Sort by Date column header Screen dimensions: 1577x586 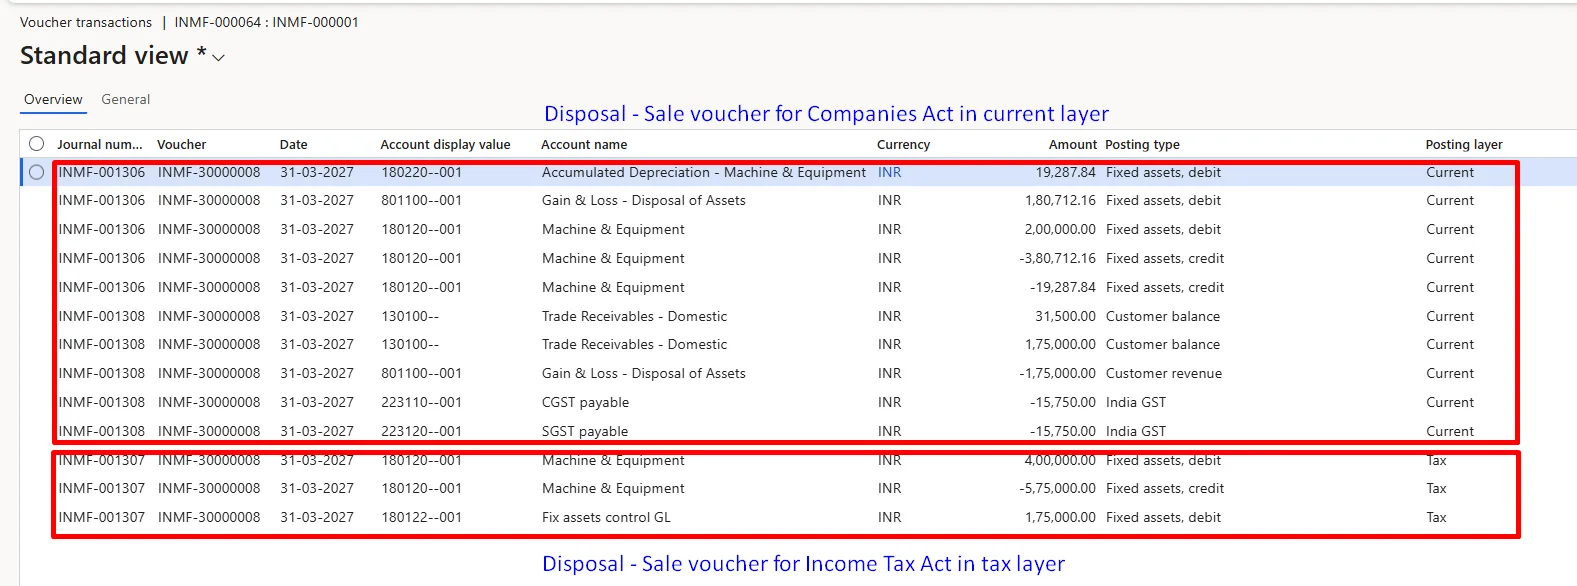(x=293, y=145)
